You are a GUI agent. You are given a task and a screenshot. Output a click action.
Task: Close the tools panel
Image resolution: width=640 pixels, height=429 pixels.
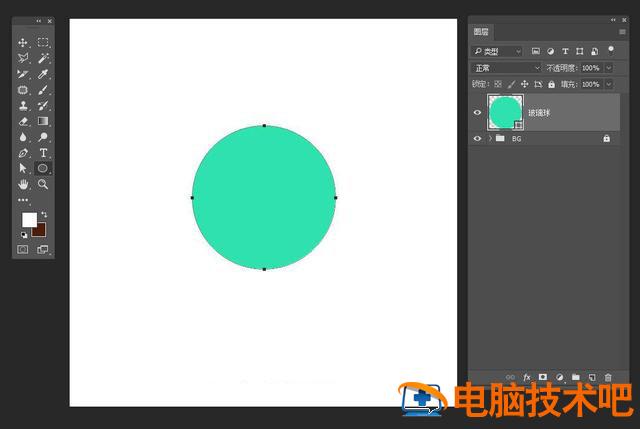pos(49,21)
